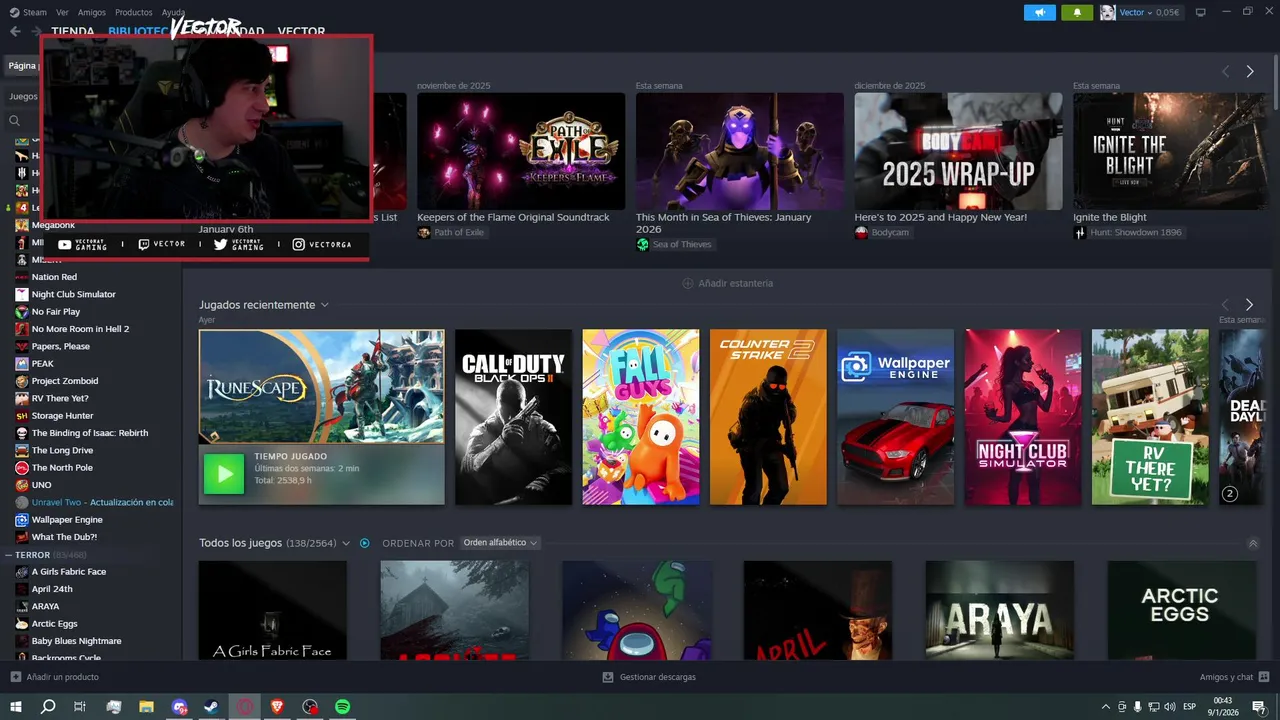Expand the Jugados recientemente shelf dropdown

coord(324,305)
